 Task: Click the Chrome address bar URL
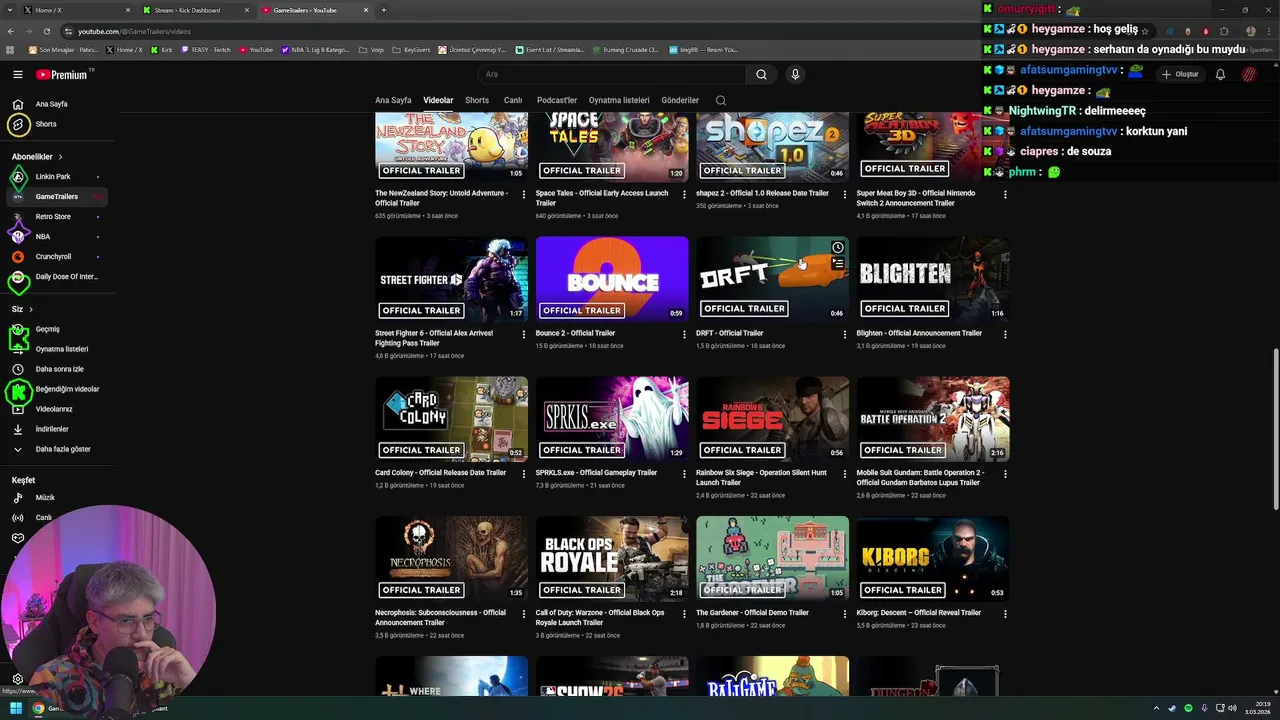click(x=134, y=31)
